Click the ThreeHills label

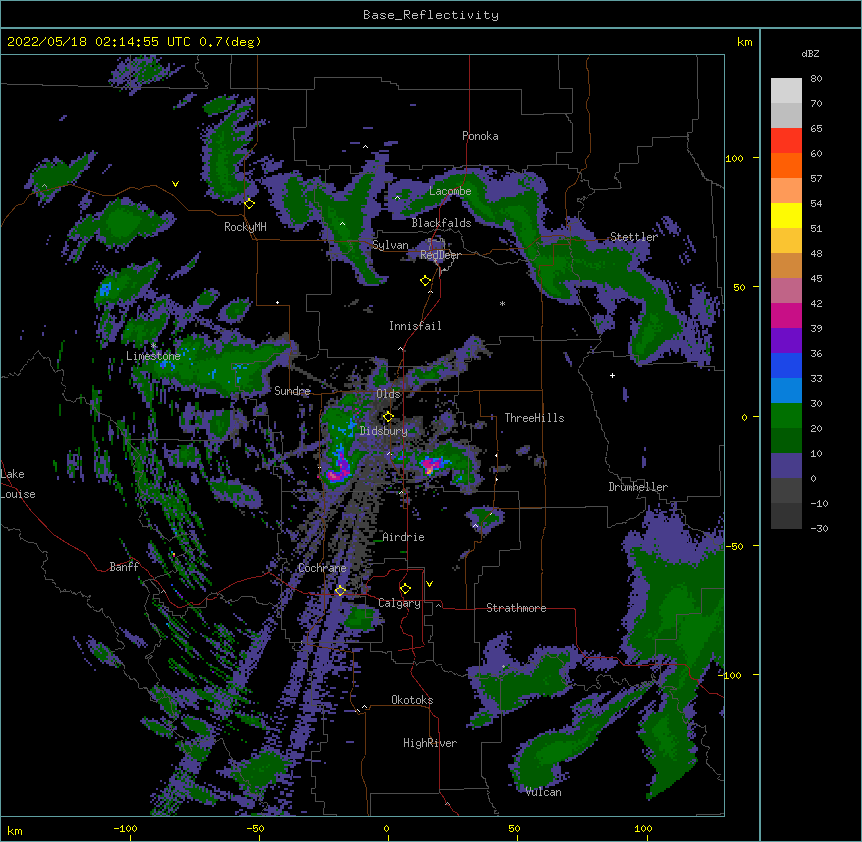tap(534, 418)
